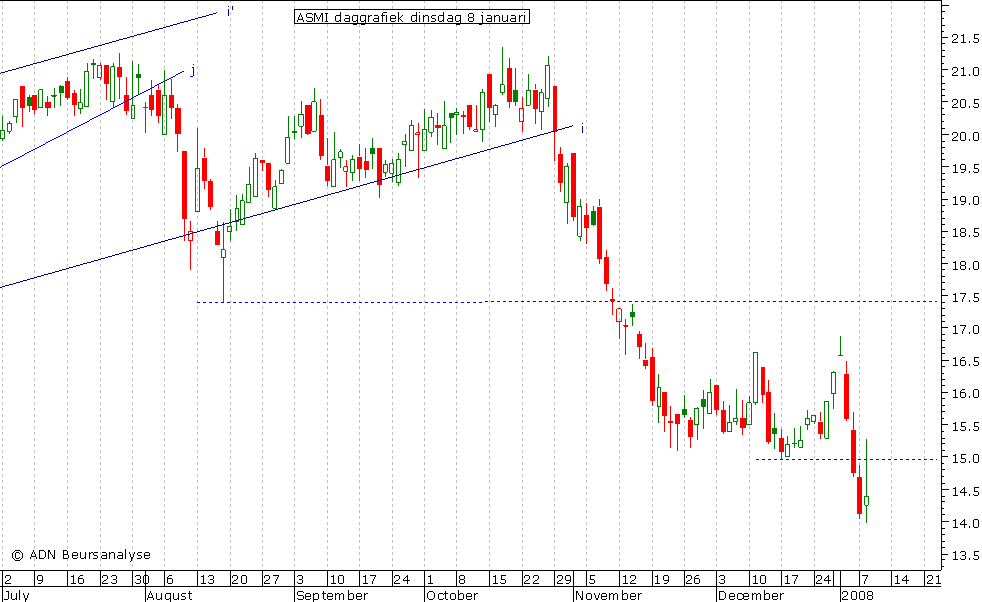This screenshot has width=982, height=602.
Task: Select the "October" month label
Action: pos(452,595)
